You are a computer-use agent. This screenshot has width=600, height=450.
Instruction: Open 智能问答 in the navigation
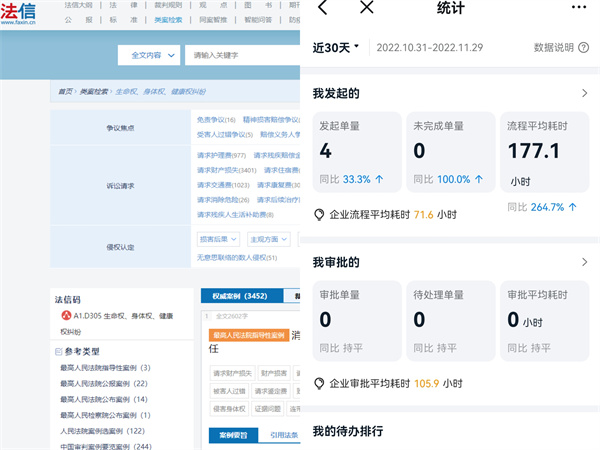(x=258, y=20)
